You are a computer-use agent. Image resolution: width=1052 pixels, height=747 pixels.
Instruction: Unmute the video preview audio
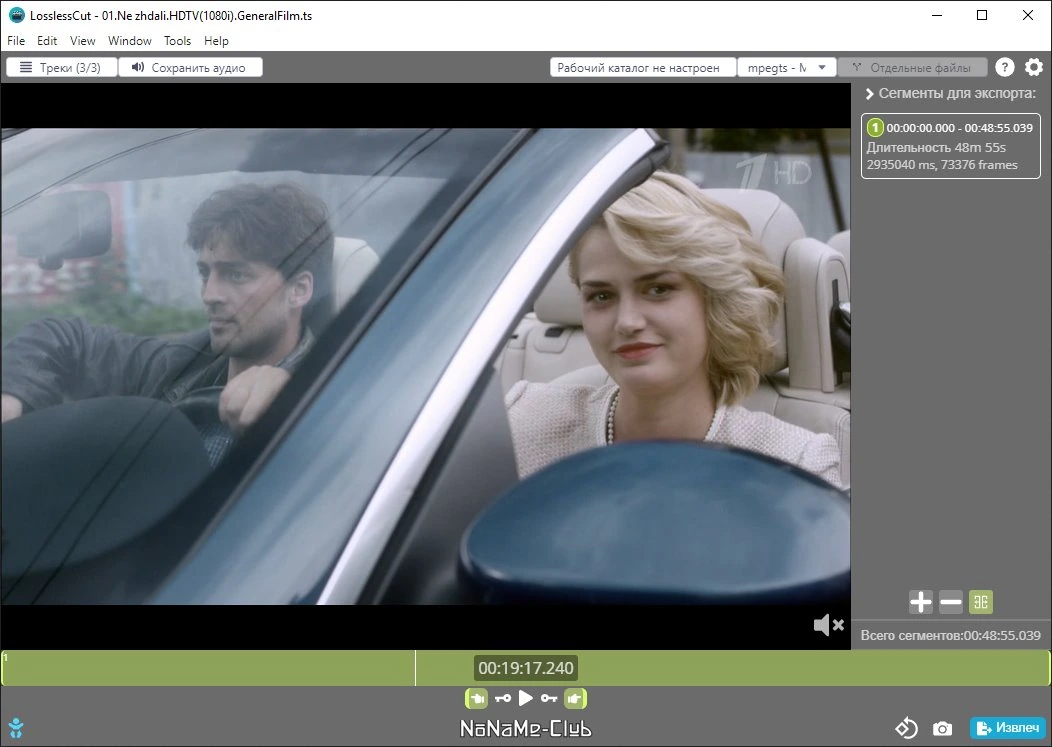(x=829, y=625)
